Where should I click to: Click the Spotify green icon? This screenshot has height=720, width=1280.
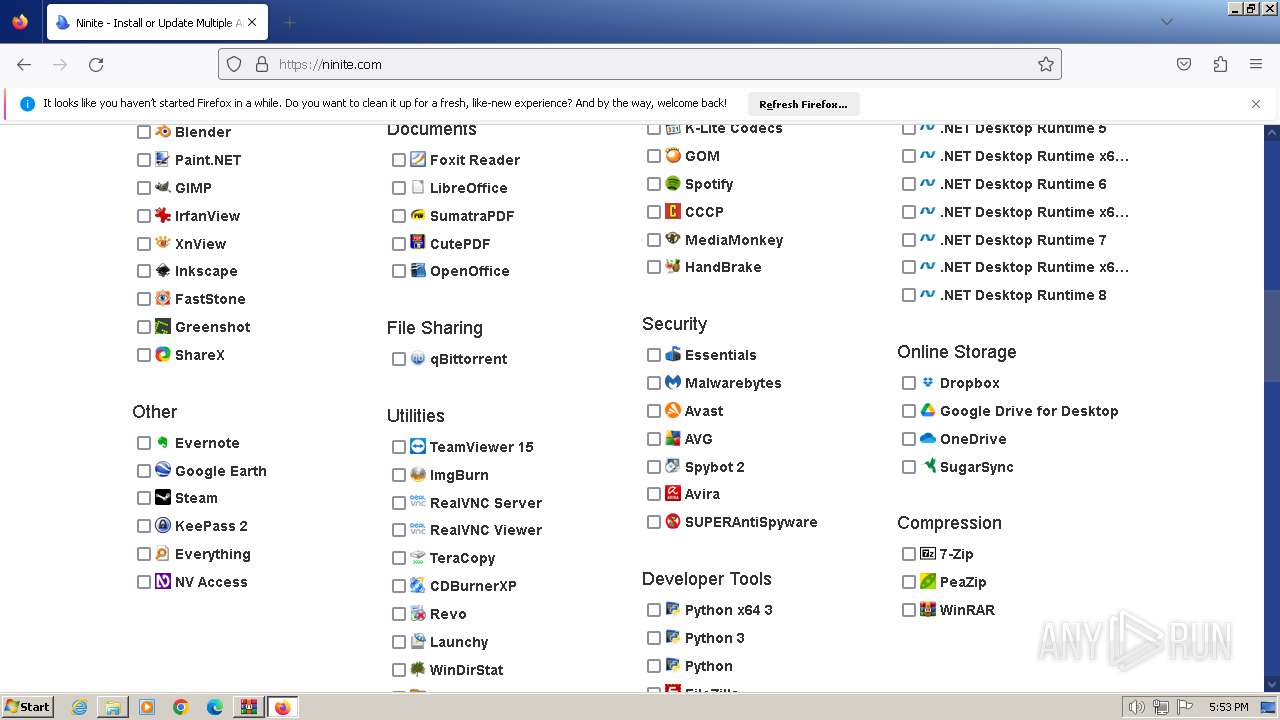(673, 184)
